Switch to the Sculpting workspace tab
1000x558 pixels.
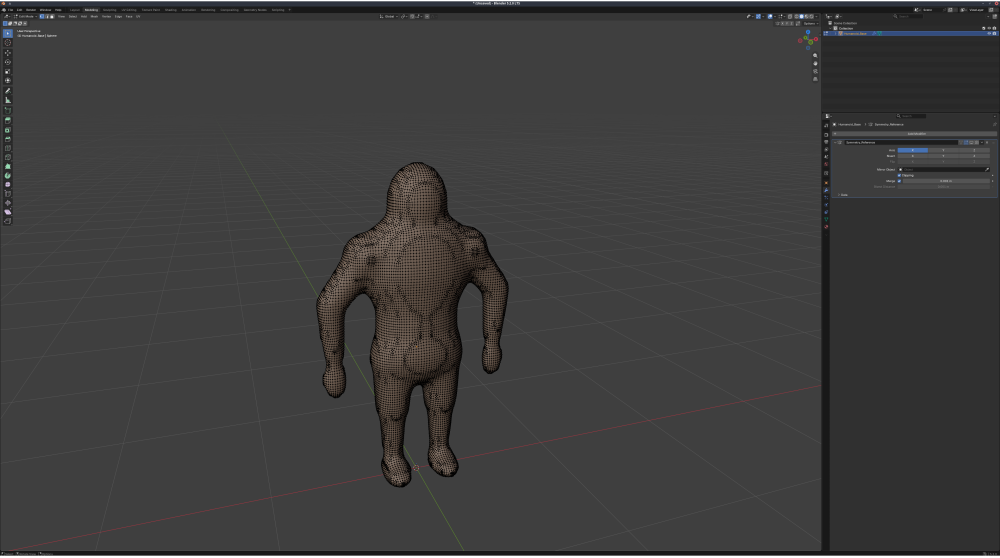click(110, 10)
